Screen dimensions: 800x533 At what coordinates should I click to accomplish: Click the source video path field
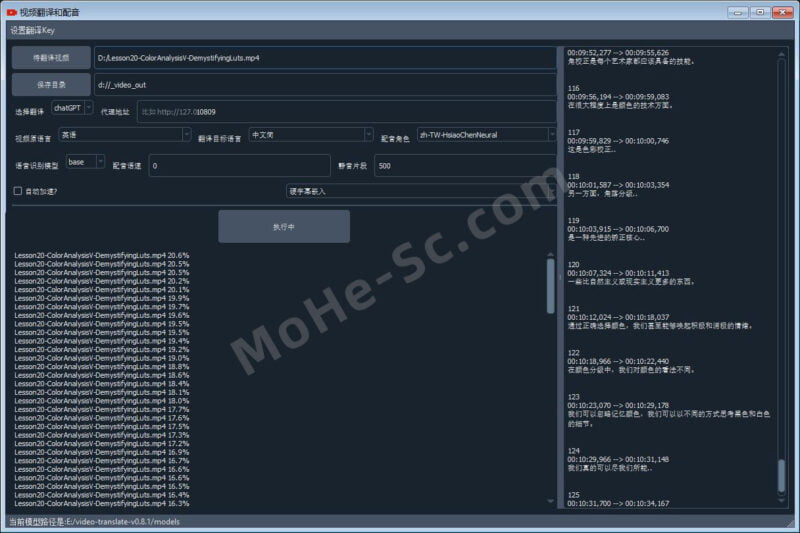pos(325,58)
